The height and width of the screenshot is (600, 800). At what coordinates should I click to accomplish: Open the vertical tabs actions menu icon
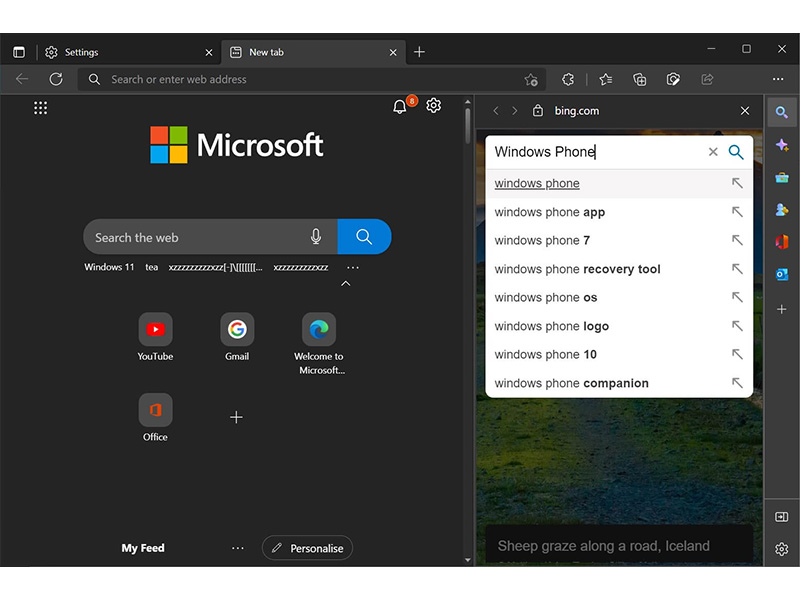pos(19,52)
